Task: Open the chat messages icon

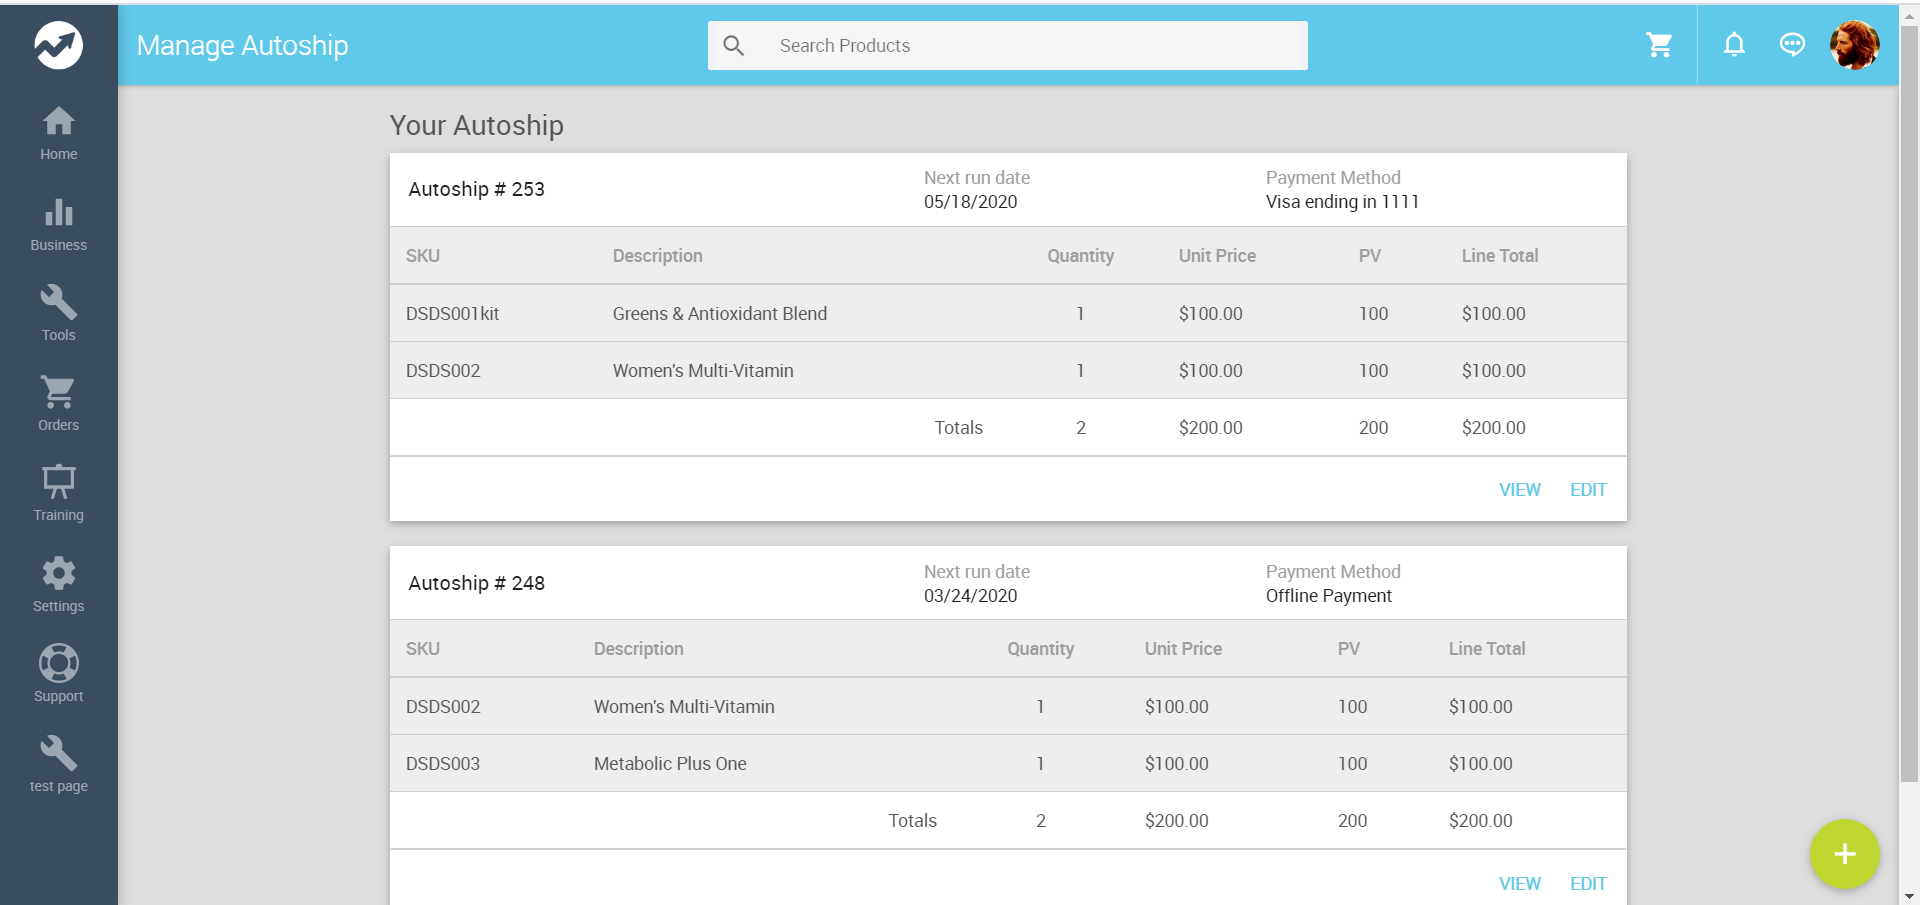Action: pyautogui.click(x=1792, y=45)
